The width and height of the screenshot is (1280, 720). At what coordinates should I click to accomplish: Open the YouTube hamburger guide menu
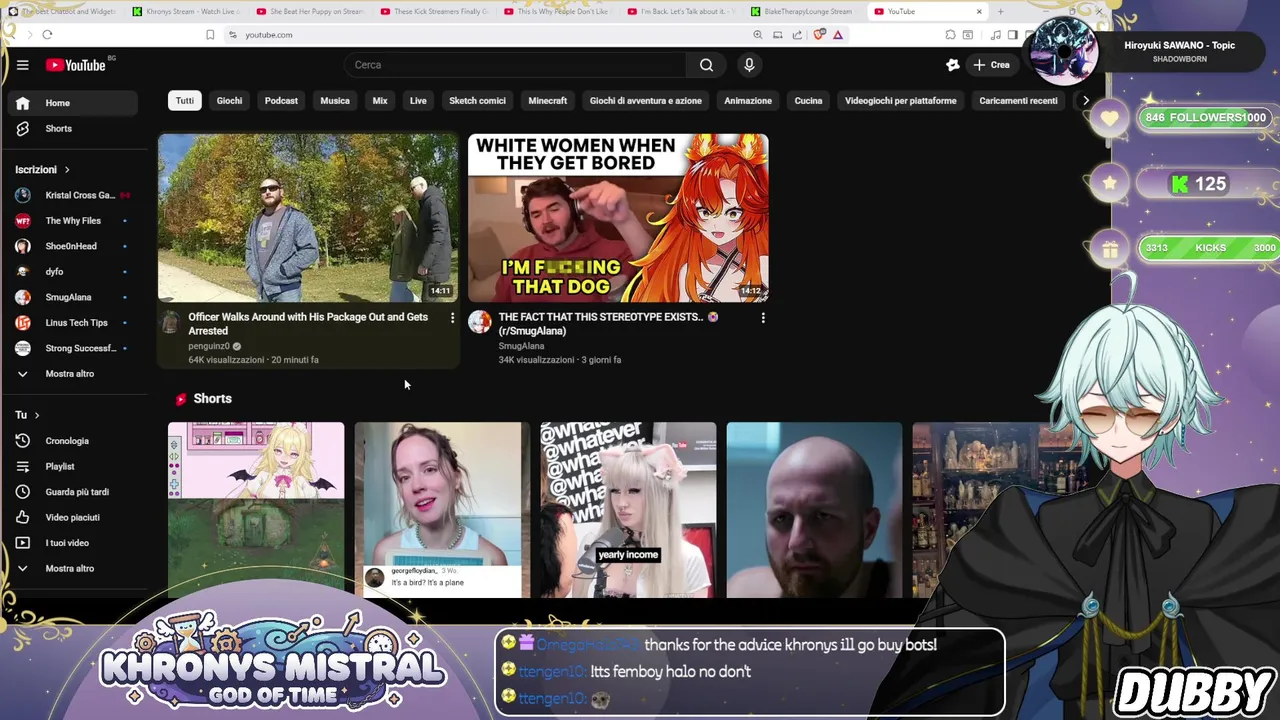click(x=22, y=65)
